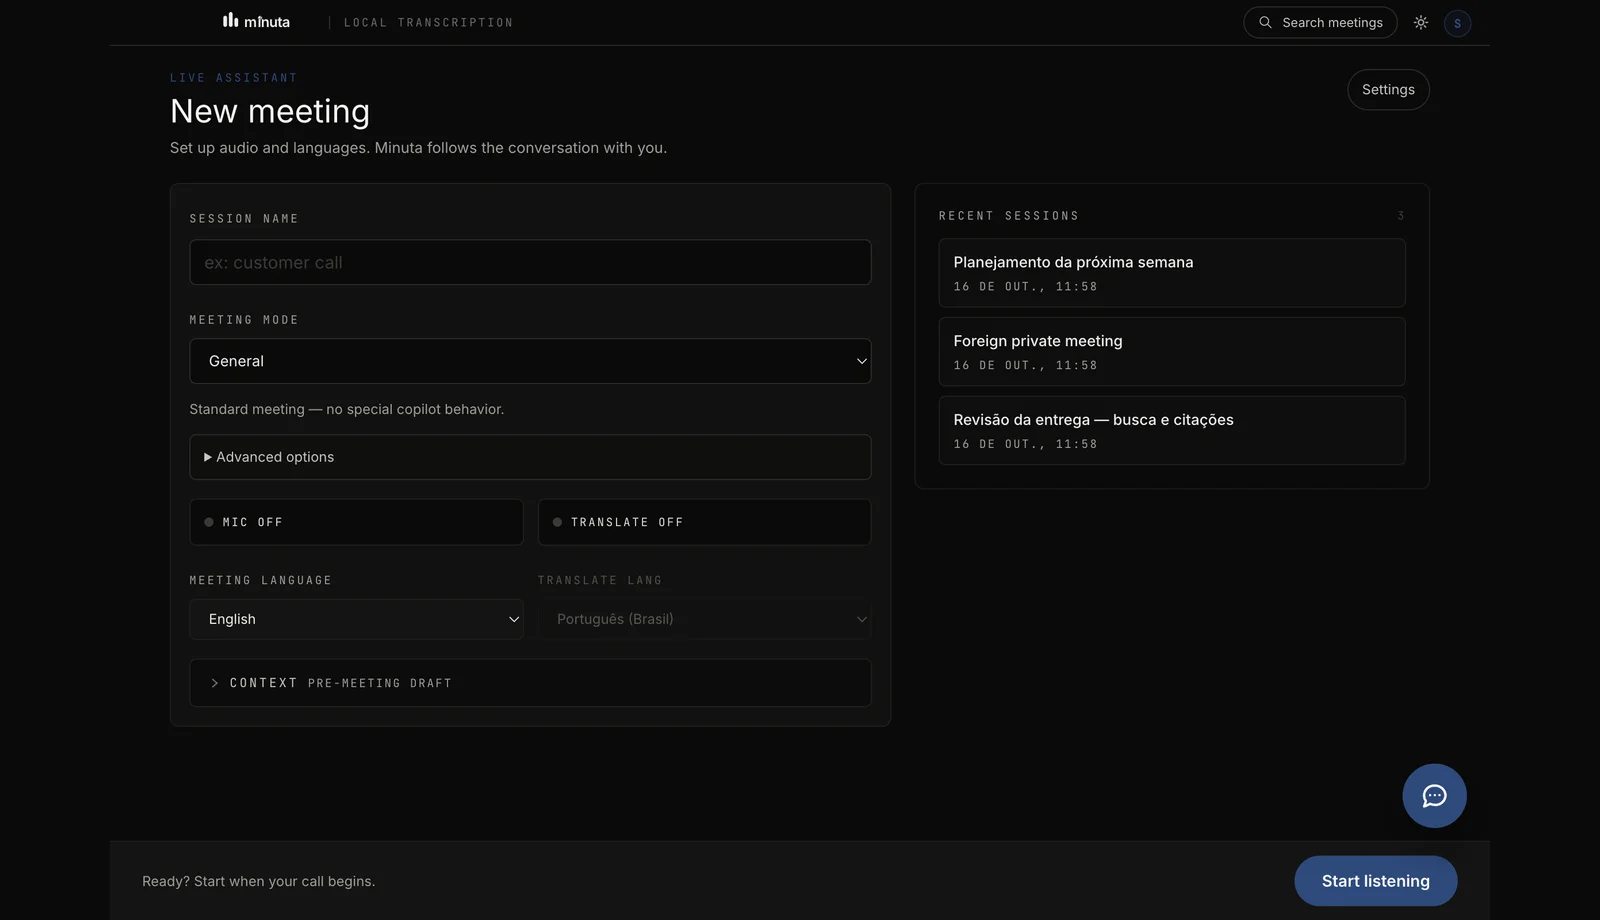Image resolution: width=1600 pixels, height=920 pixels.
Task: Open Planejamento da próxima semana session
Action: tap(1172, 273)
